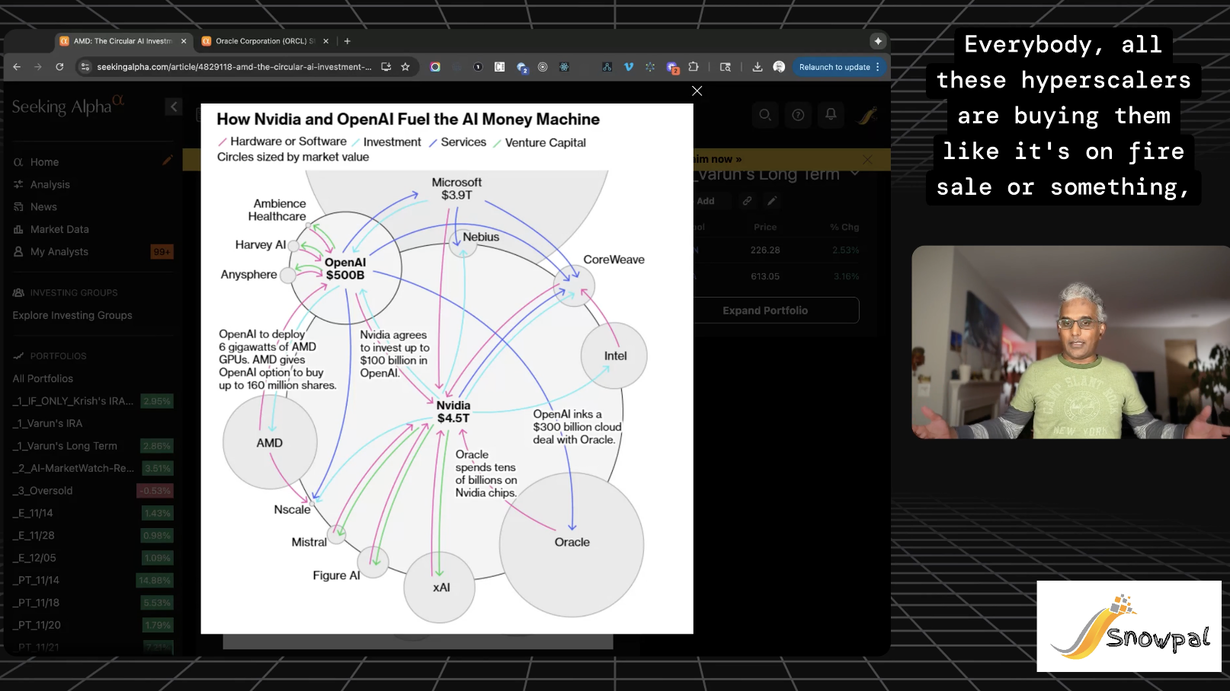This screenshot has width=1230, height=691.
Task: Select the _3_Oversold portfolio
Action: [x=43, y=491]
